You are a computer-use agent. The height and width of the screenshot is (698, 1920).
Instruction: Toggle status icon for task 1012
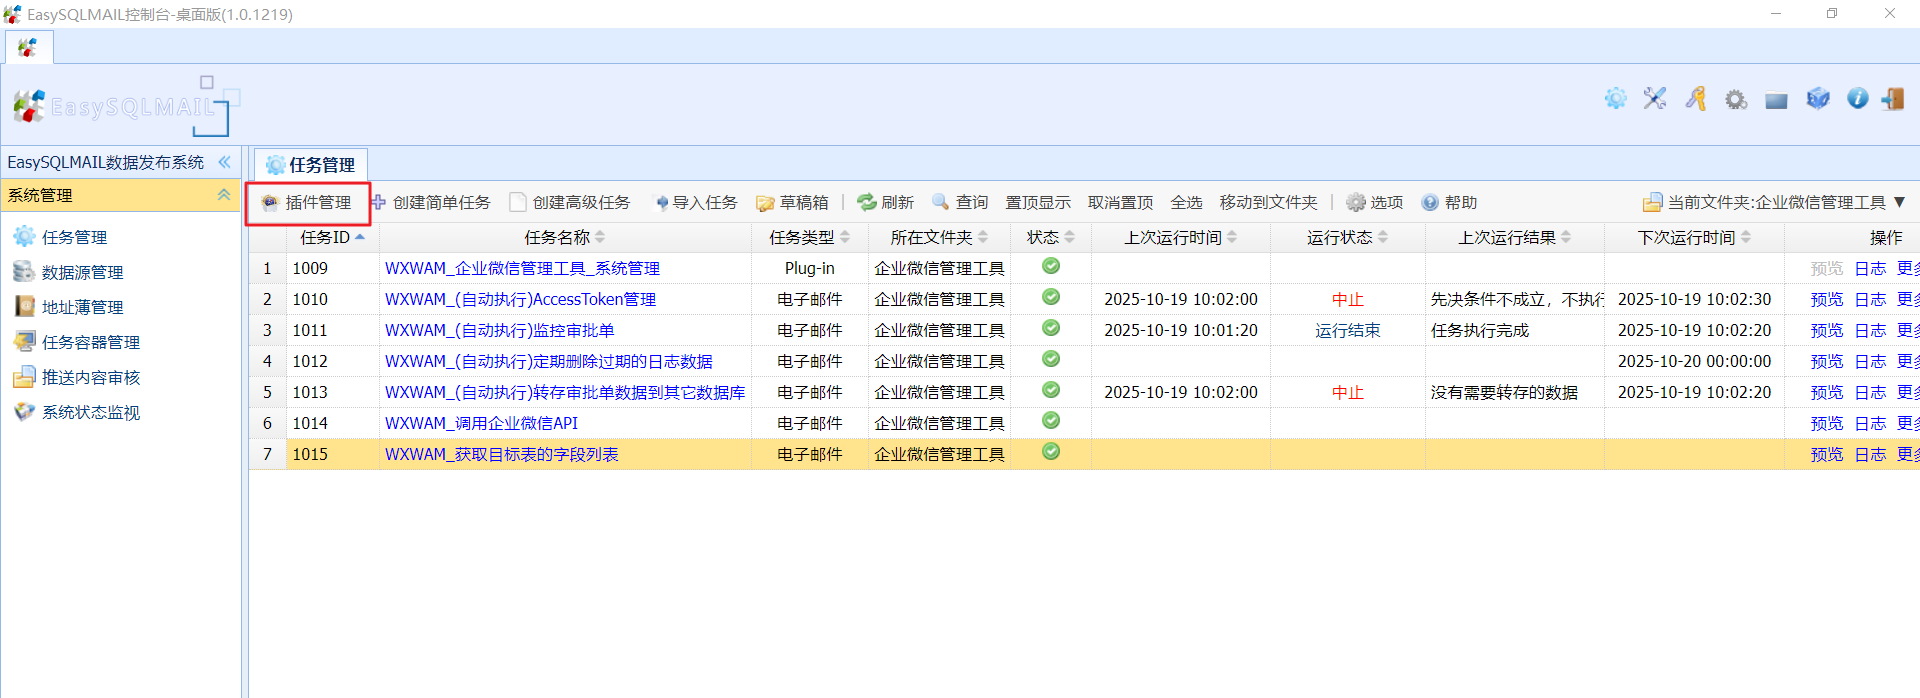click(x=1050, y=359)
